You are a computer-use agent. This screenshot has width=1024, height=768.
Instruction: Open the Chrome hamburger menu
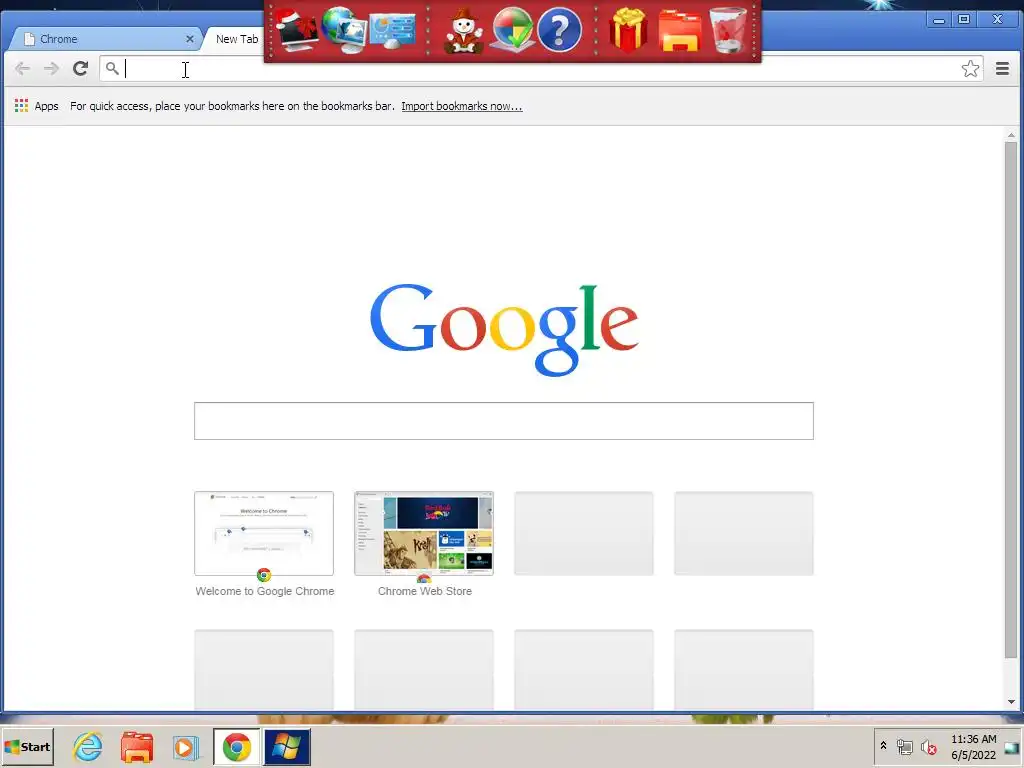click(1002, 69)
